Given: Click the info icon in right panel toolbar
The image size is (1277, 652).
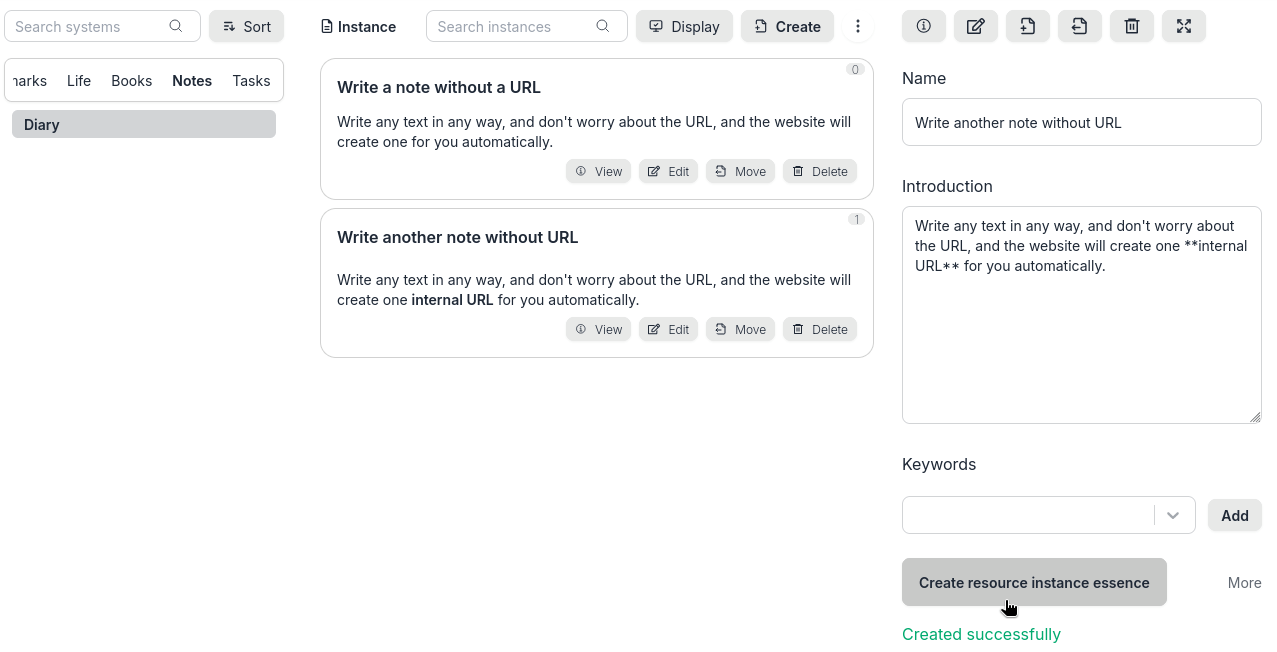Looking at the screenshot, I should click(923, 27).
